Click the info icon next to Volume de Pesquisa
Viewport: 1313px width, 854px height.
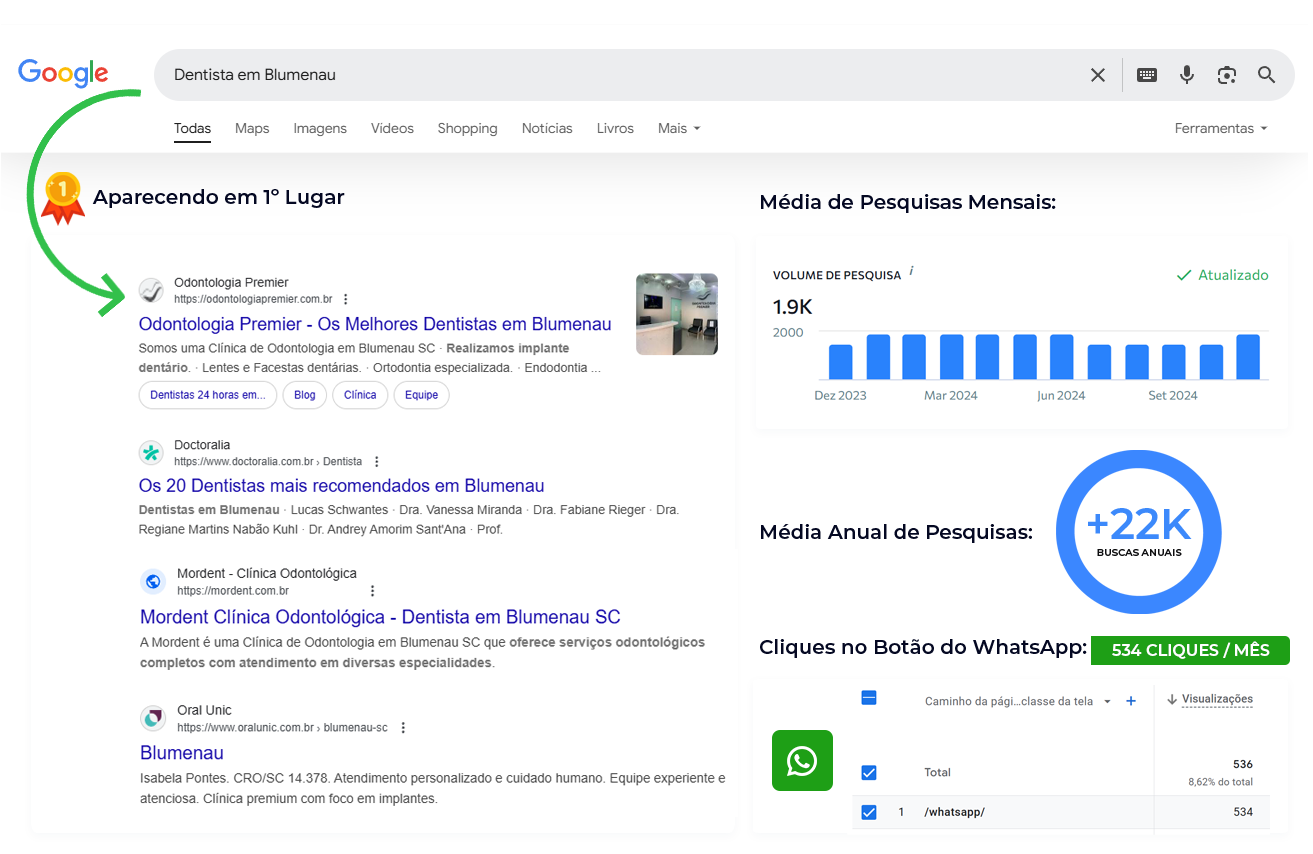[912, 271]
